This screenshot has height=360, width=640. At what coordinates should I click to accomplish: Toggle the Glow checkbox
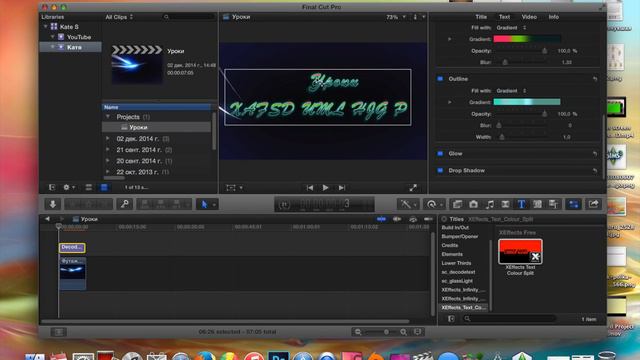click(x=440, y=153)
